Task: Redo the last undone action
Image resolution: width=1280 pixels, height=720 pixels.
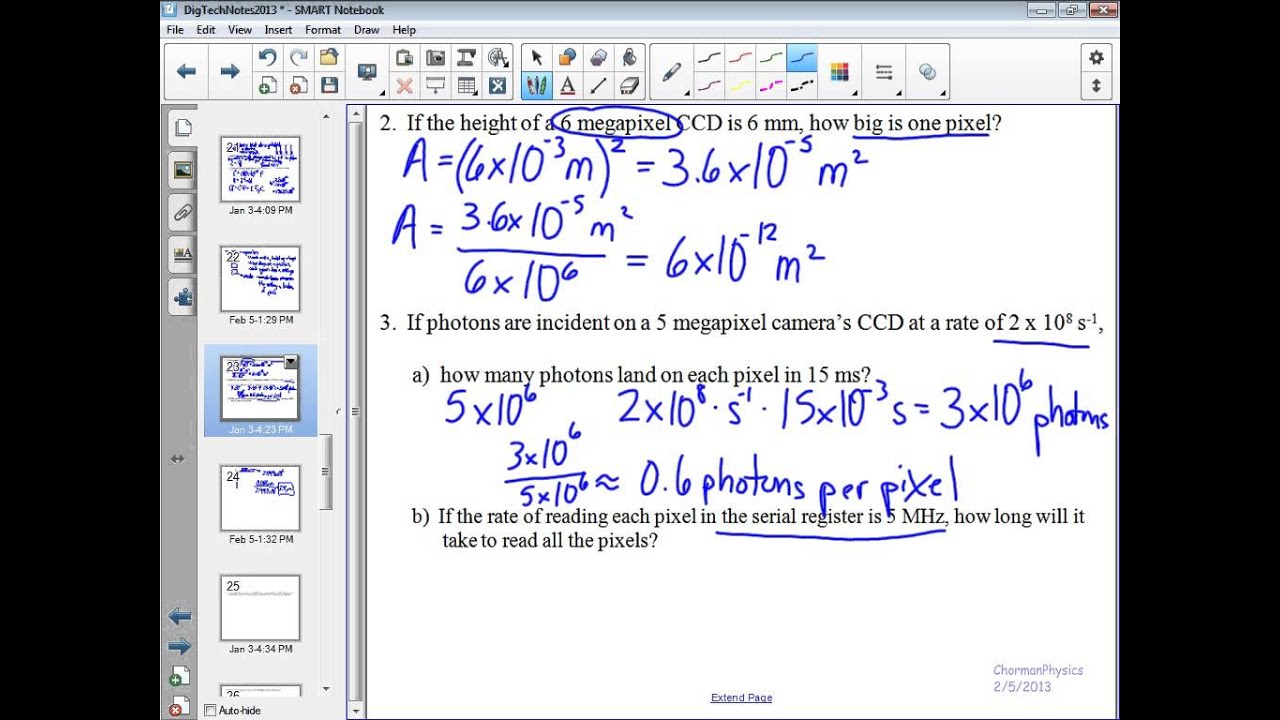Action: point(298,58)
